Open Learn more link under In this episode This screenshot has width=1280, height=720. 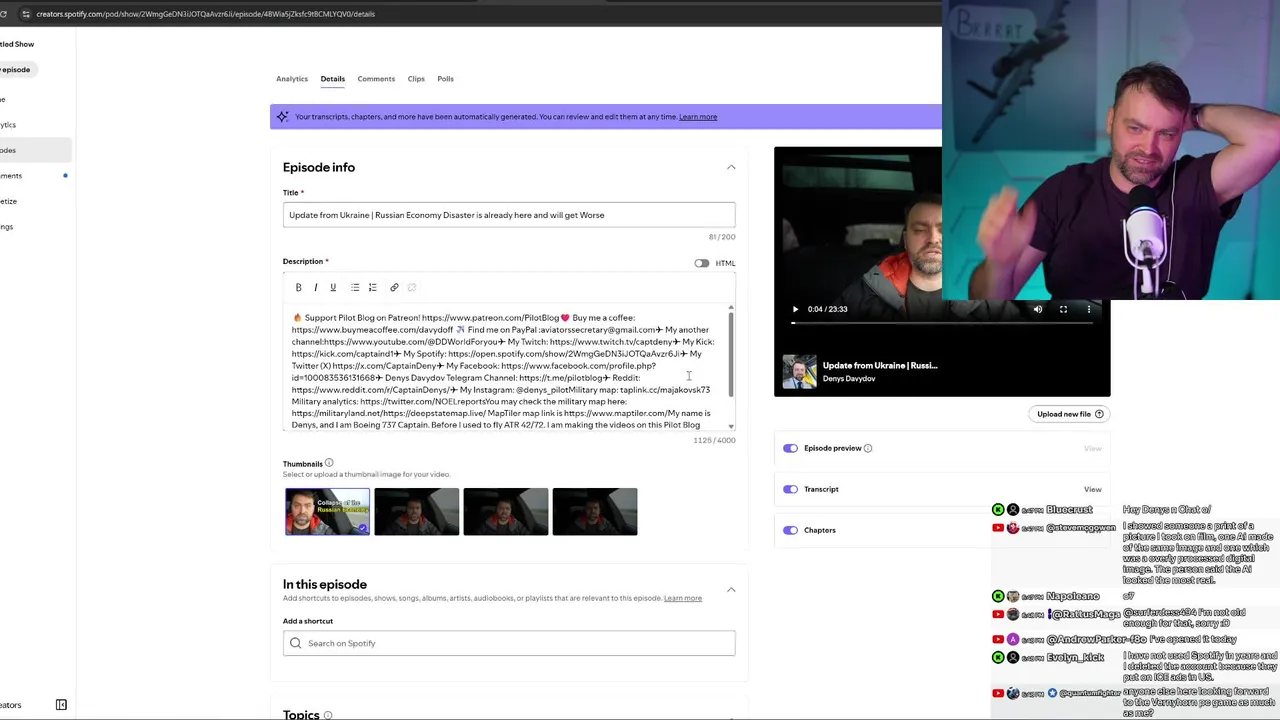point(683,598)
